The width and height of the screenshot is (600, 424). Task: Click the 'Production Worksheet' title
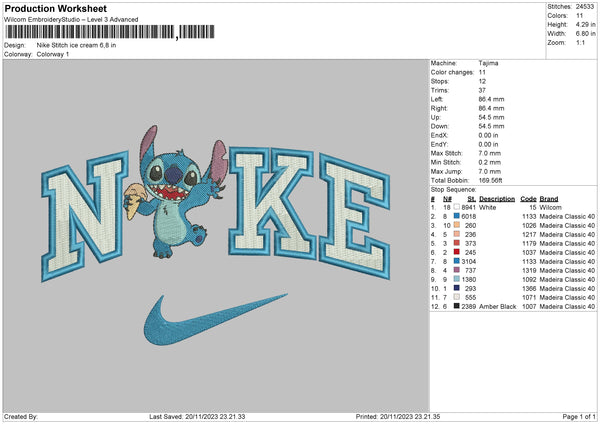point(56,8)
